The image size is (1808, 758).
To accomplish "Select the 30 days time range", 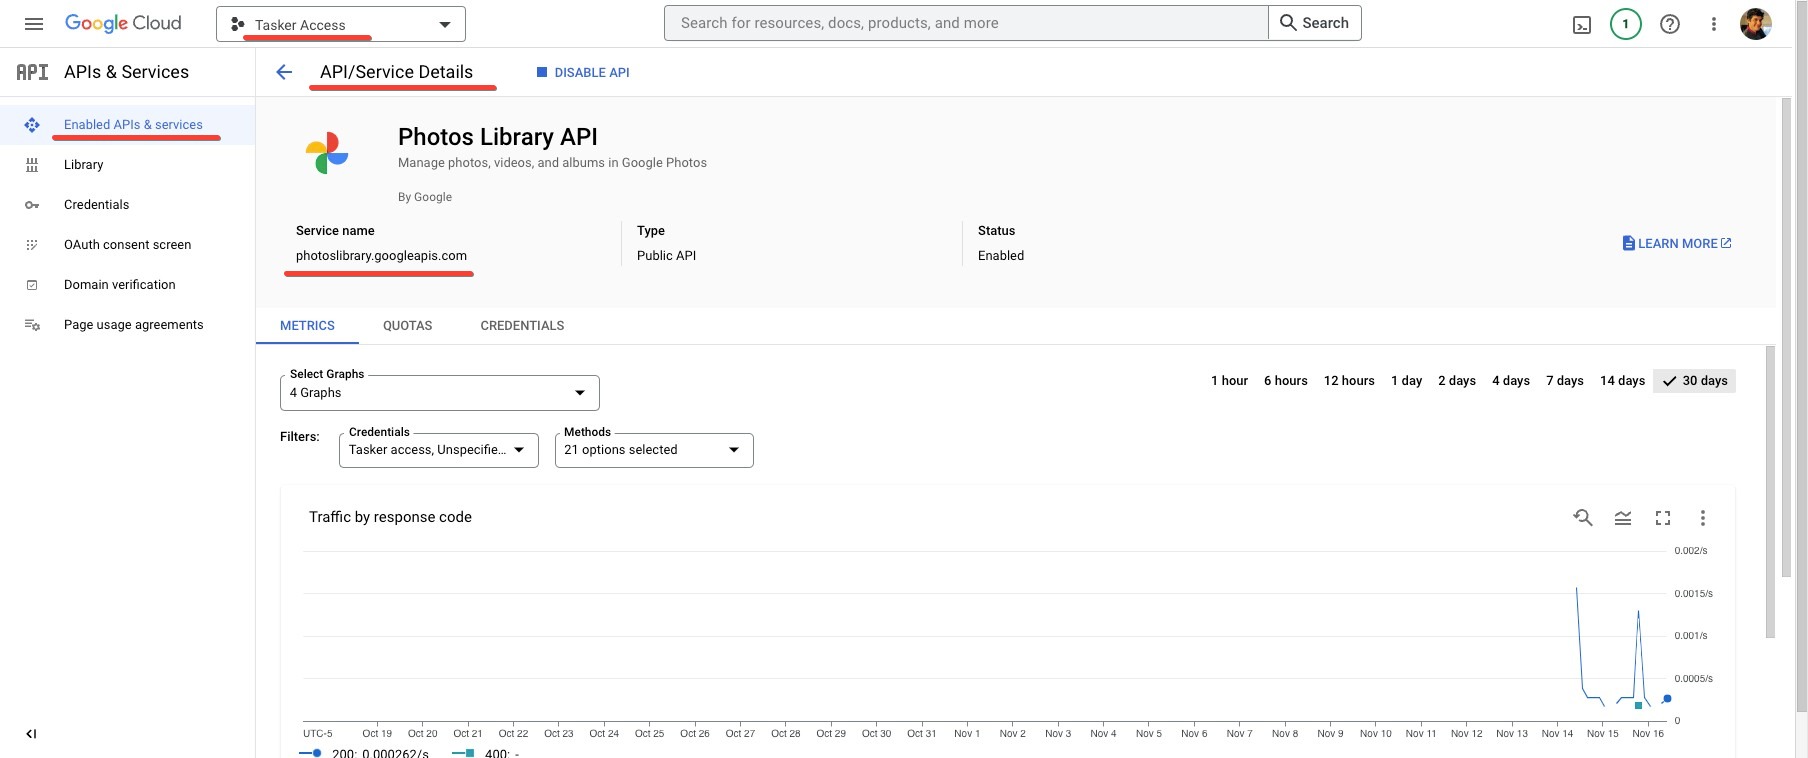I will coord(1695,381).
